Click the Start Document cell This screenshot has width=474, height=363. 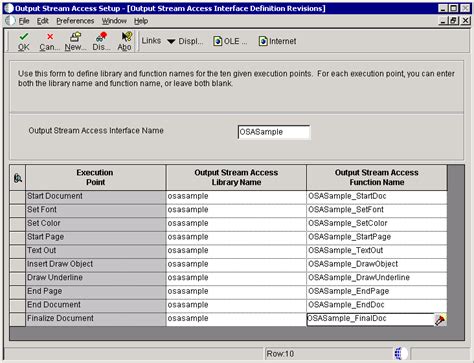(96, 197)
